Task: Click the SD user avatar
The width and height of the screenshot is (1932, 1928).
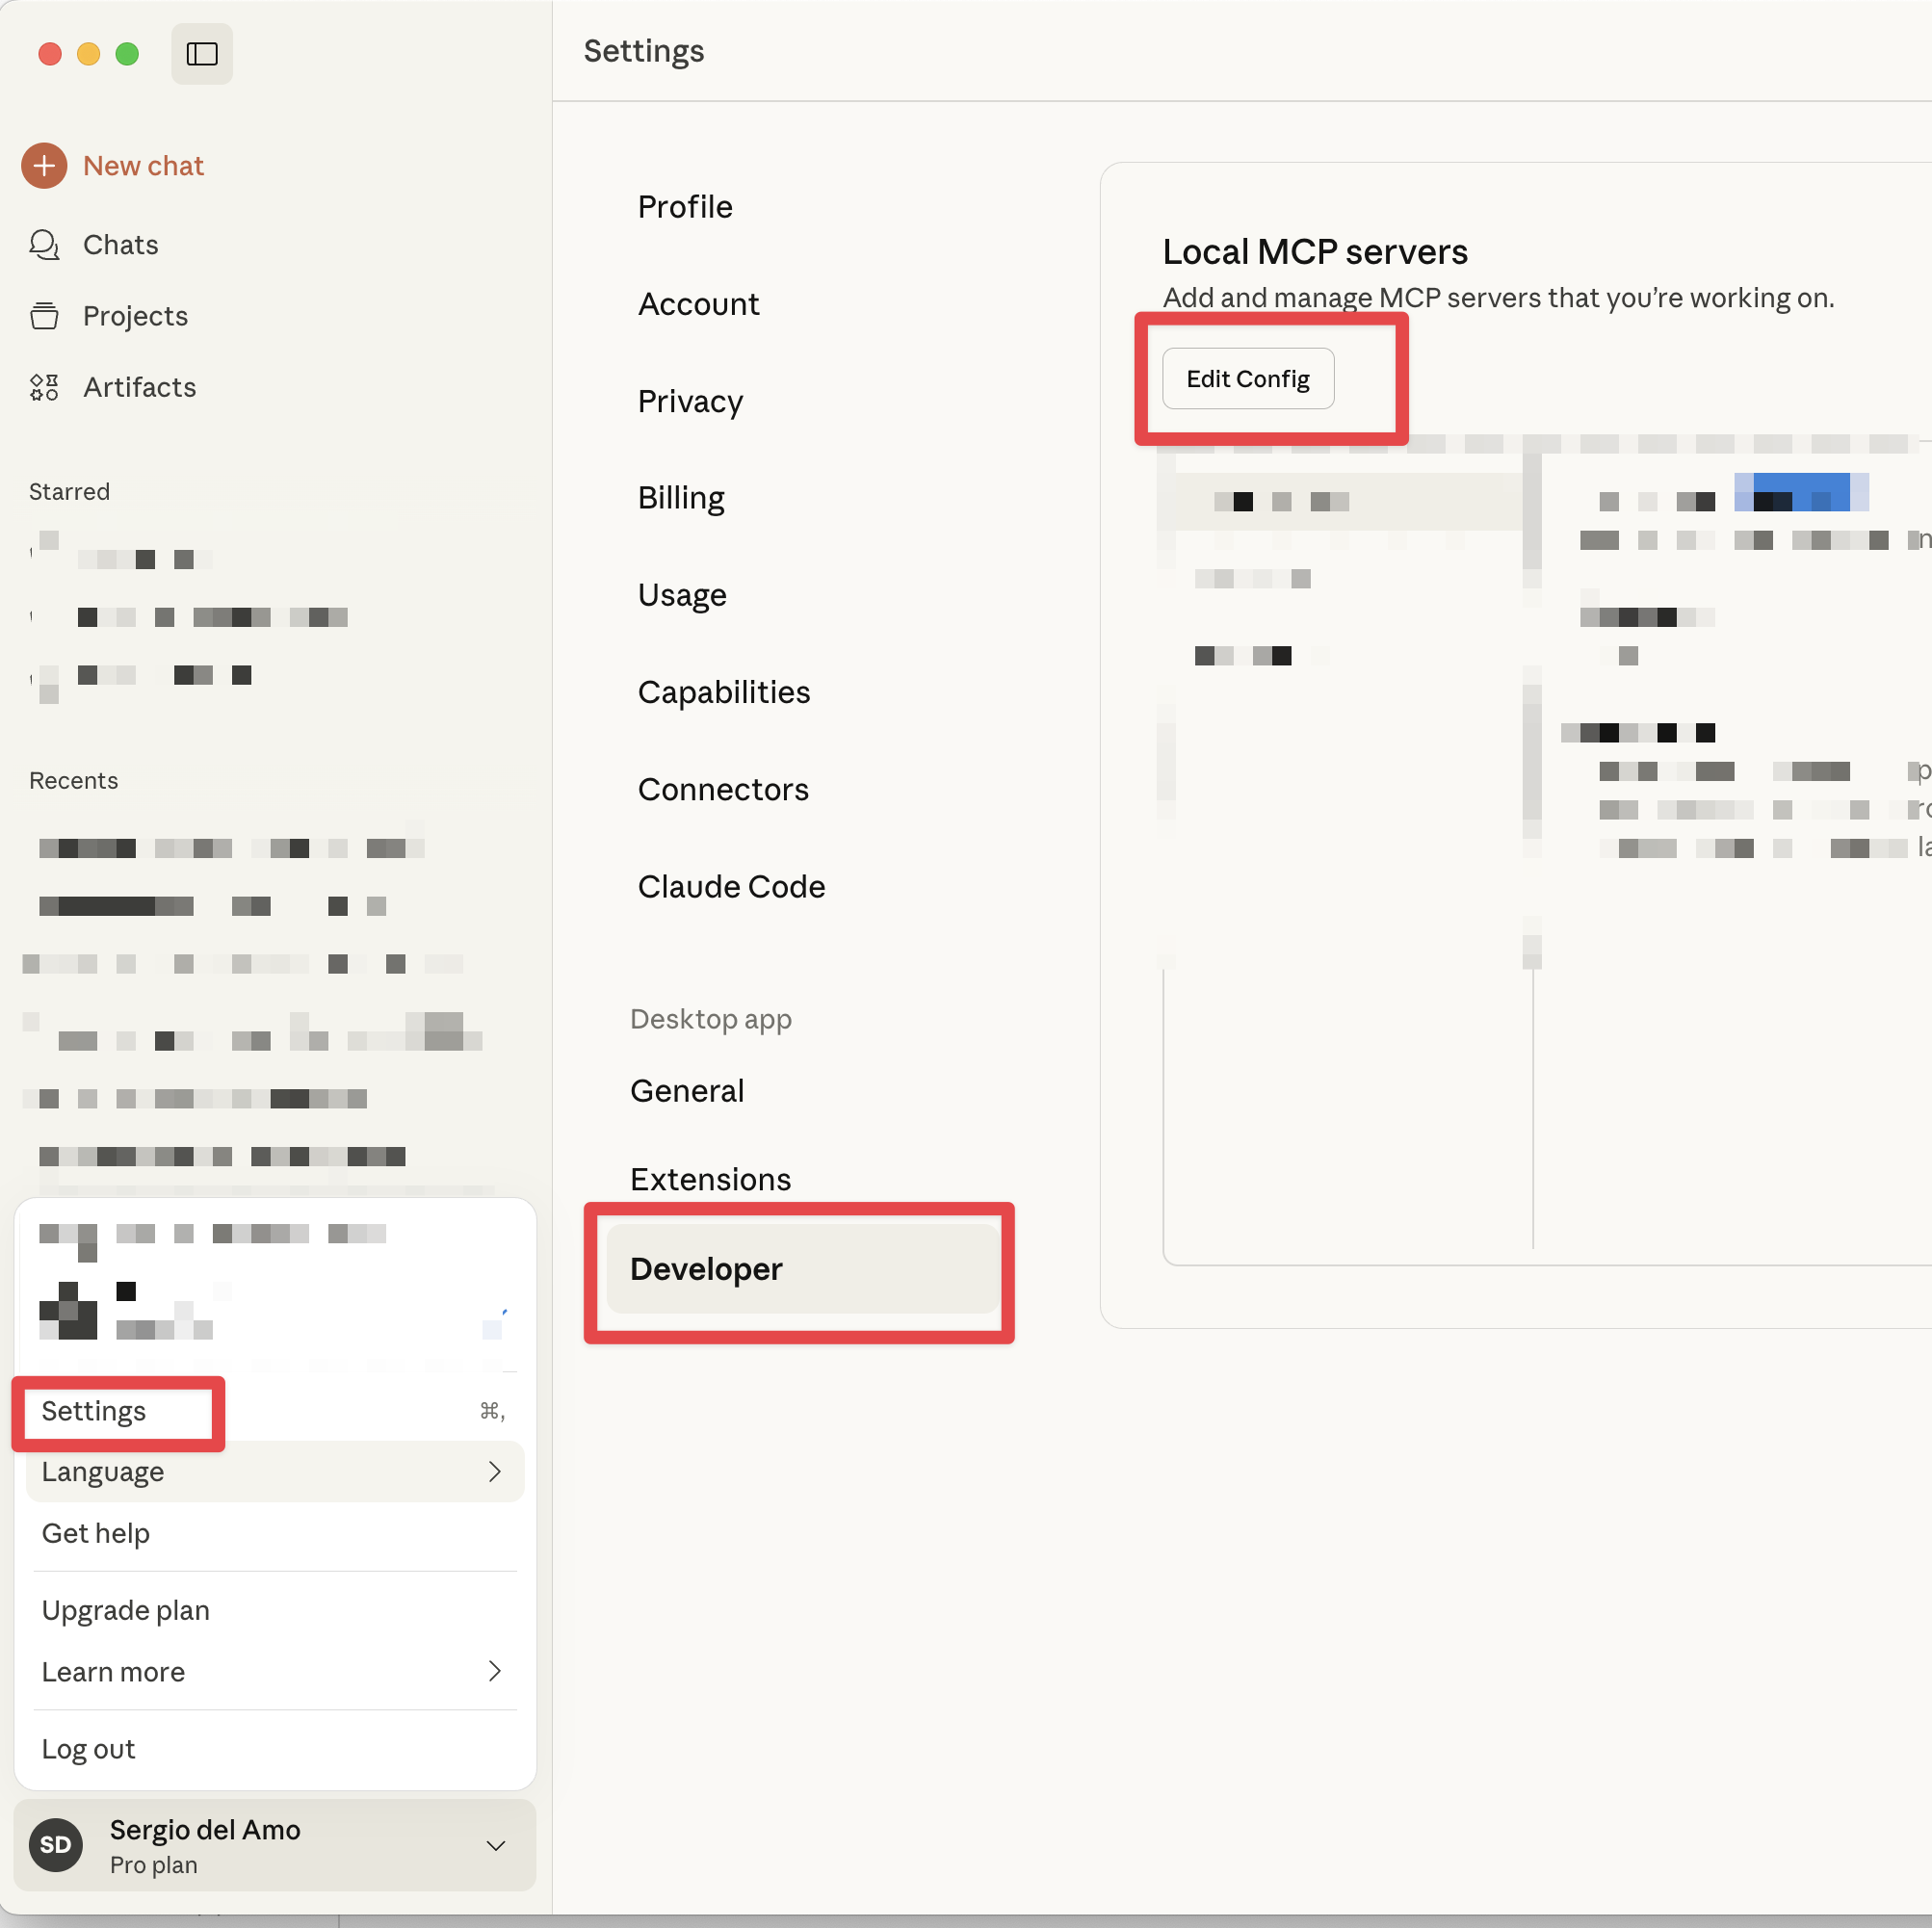Action: point(56,1844)
